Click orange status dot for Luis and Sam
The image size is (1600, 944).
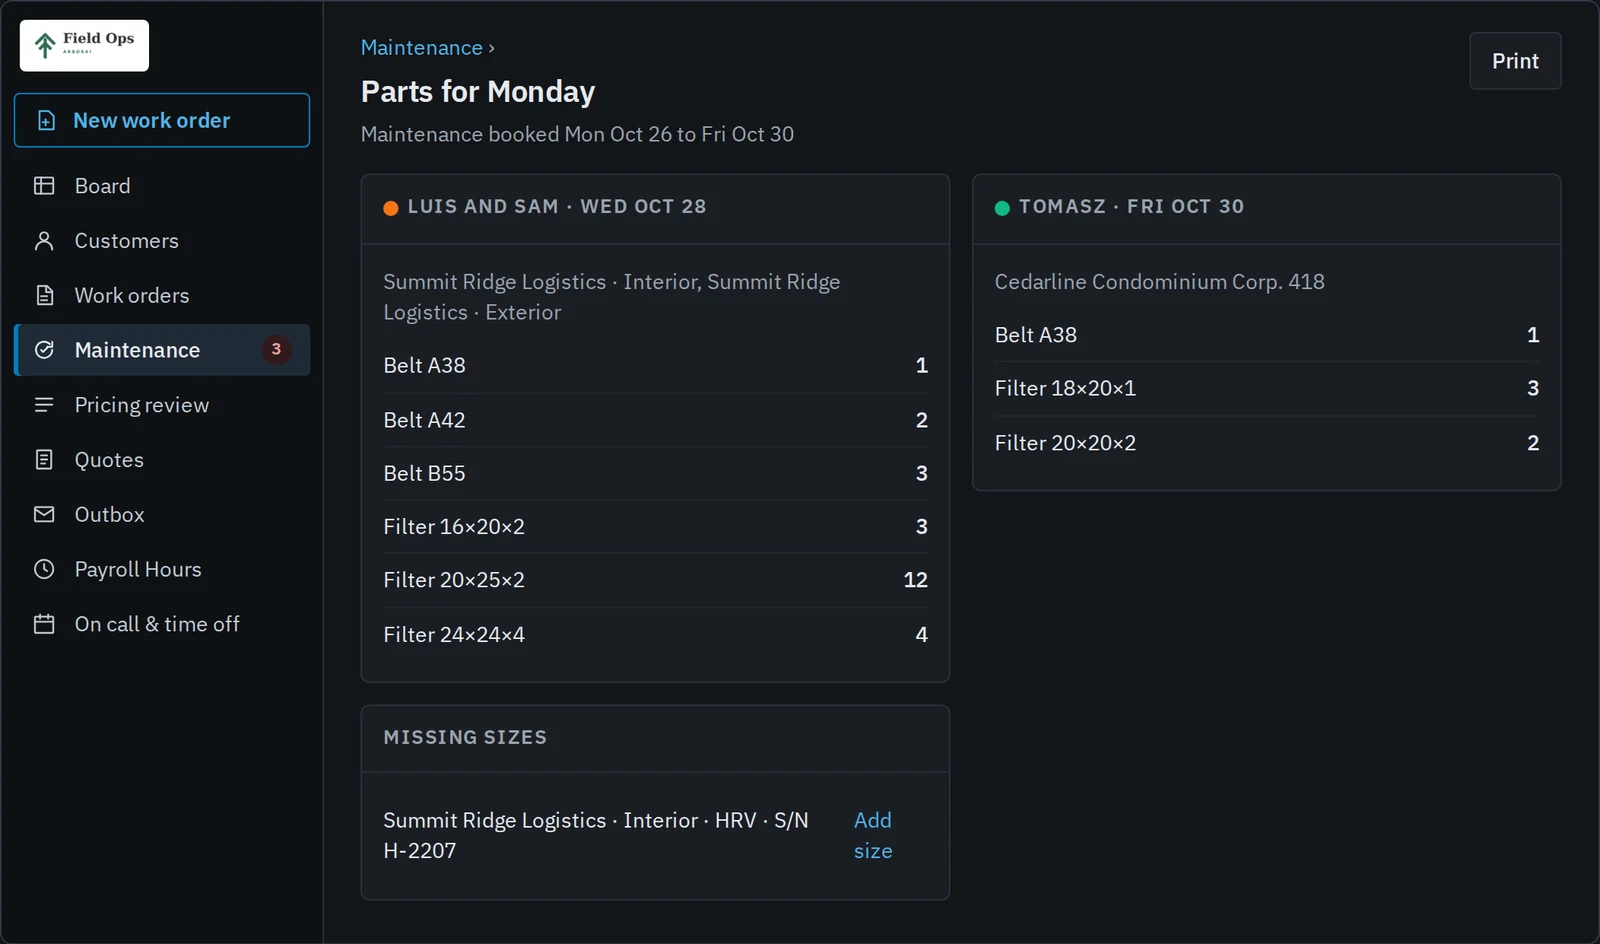(x=391, y=208)
